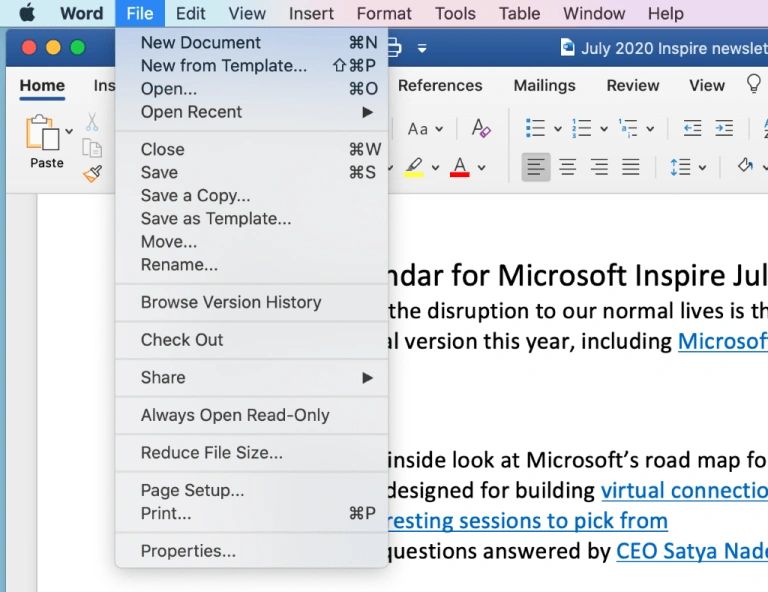Choose Save a Copy from File menu
The height and width of the screenshot is (592, 768).
[195, 196]
